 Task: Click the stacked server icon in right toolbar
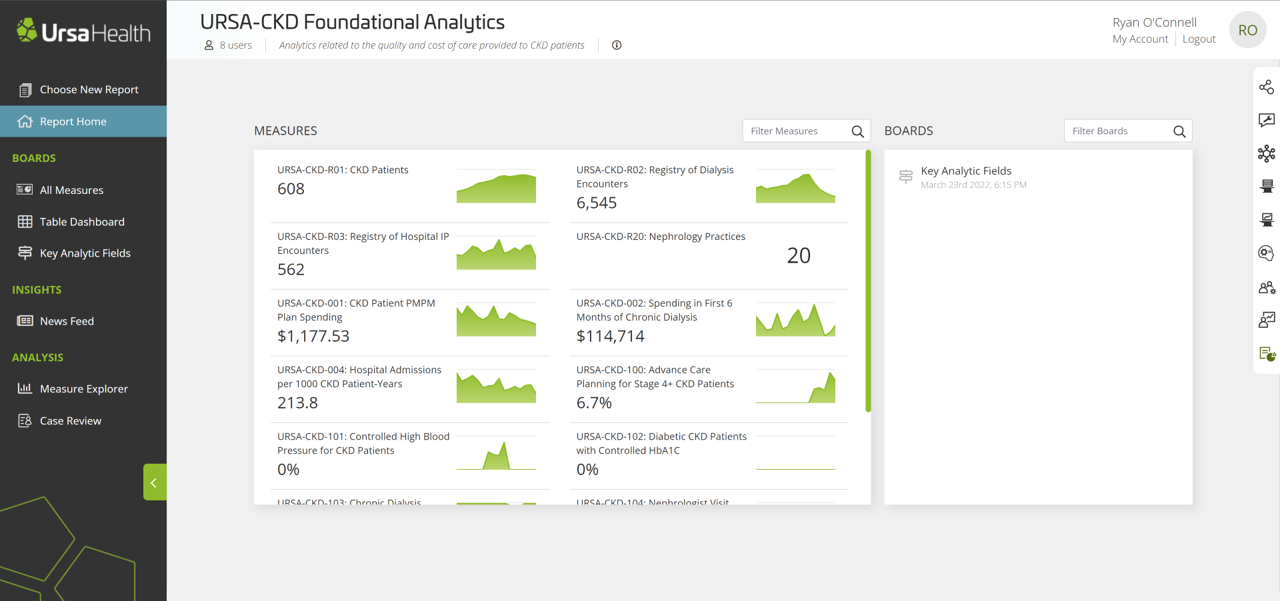point(1267,186)
